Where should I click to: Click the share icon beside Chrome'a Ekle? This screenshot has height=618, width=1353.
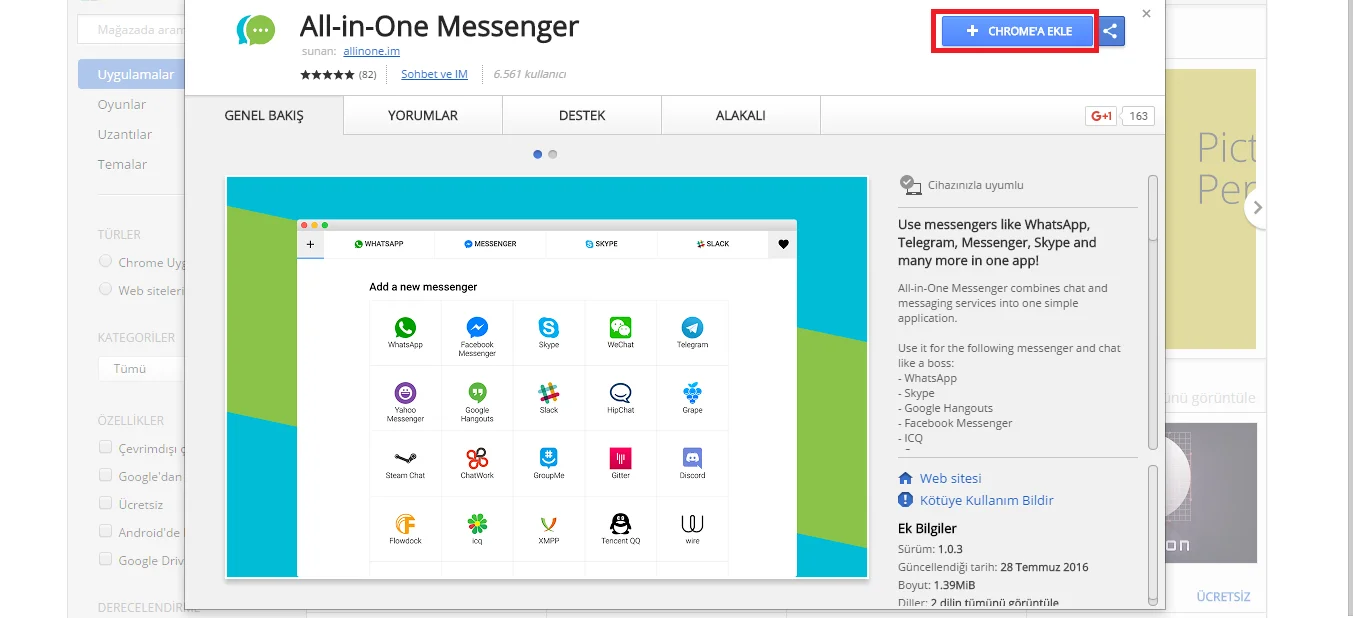1110,31
